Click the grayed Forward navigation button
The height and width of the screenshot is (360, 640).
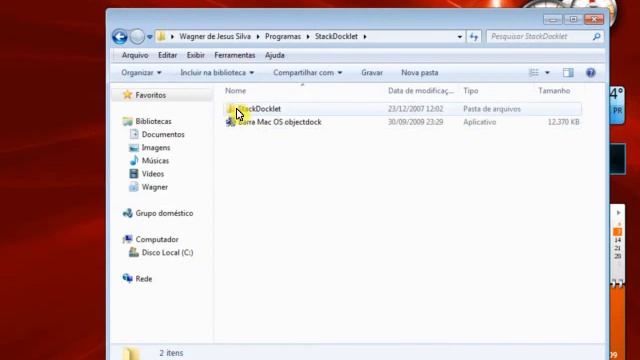(137, 37)
